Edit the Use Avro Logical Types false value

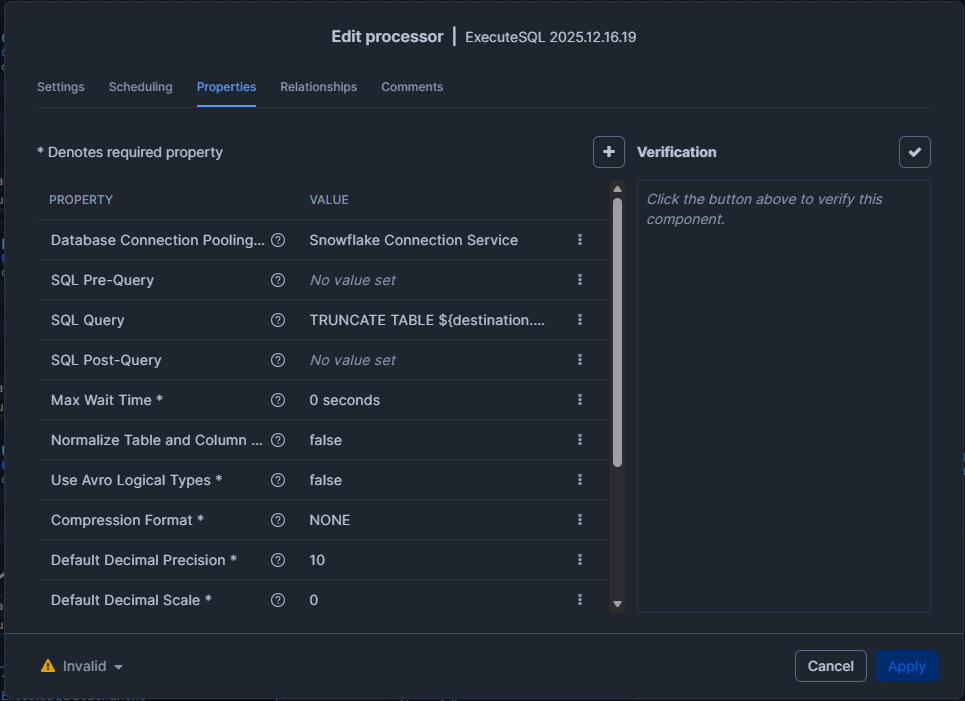[x=326, y=480]
